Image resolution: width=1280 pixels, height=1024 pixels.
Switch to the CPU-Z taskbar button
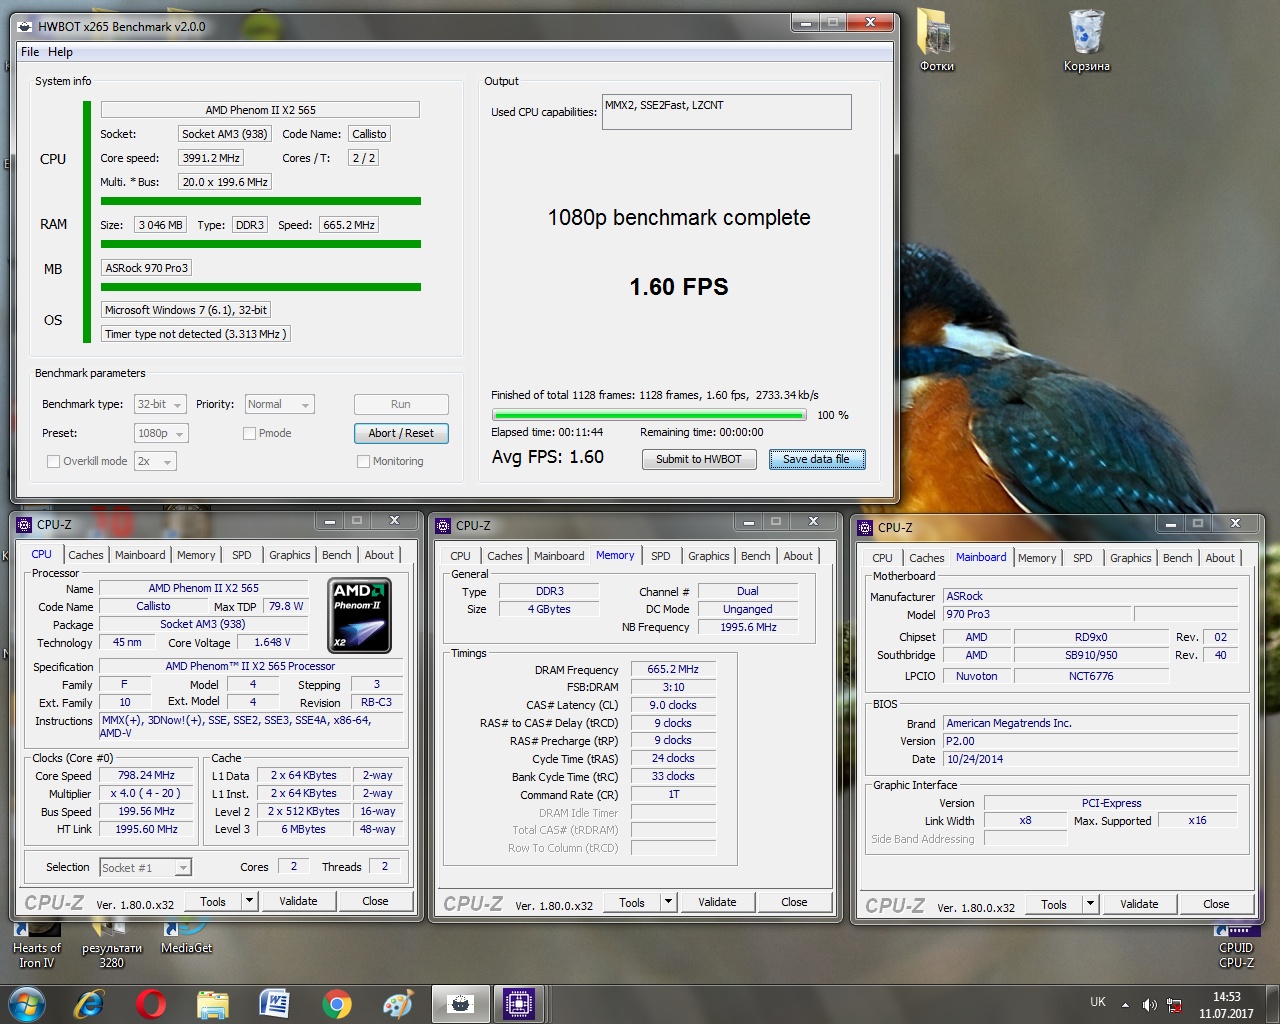[519, 1003]
